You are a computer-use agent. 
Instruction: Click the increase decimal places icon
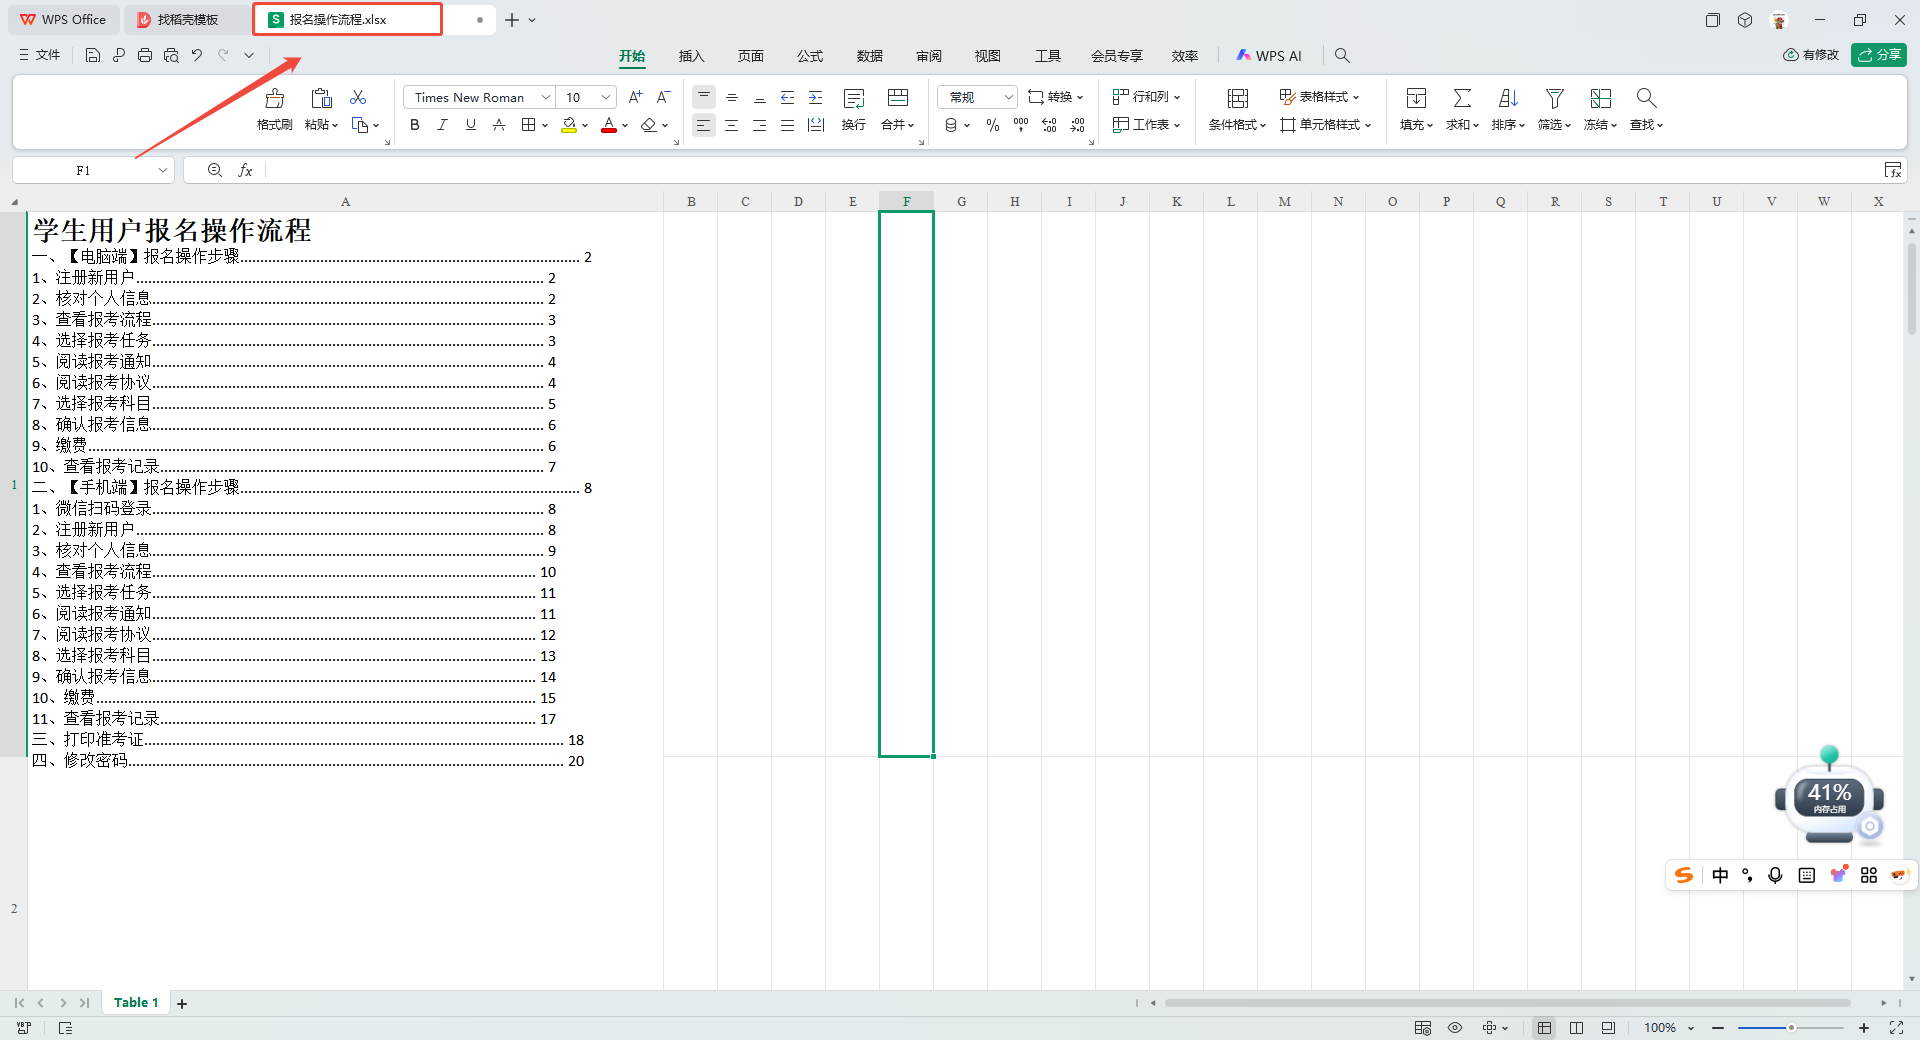[1049, 125]
